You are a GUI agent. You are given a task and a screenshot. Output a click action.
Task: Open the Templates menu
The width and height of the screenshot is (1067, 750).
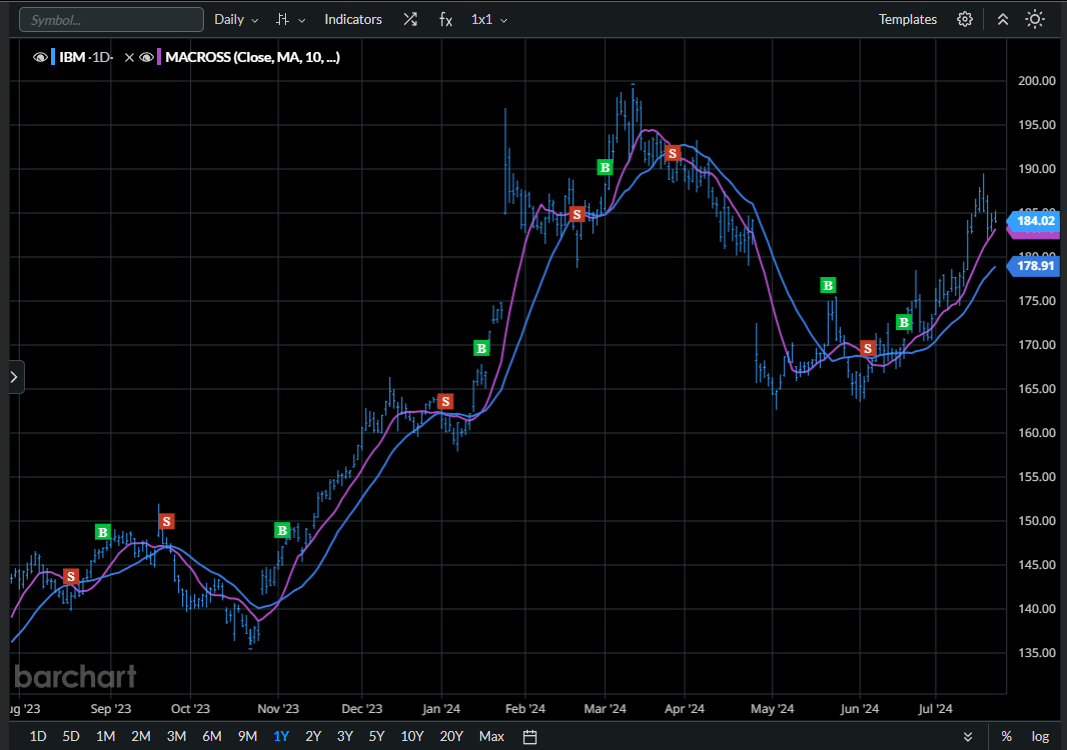(x=907, y=20)
